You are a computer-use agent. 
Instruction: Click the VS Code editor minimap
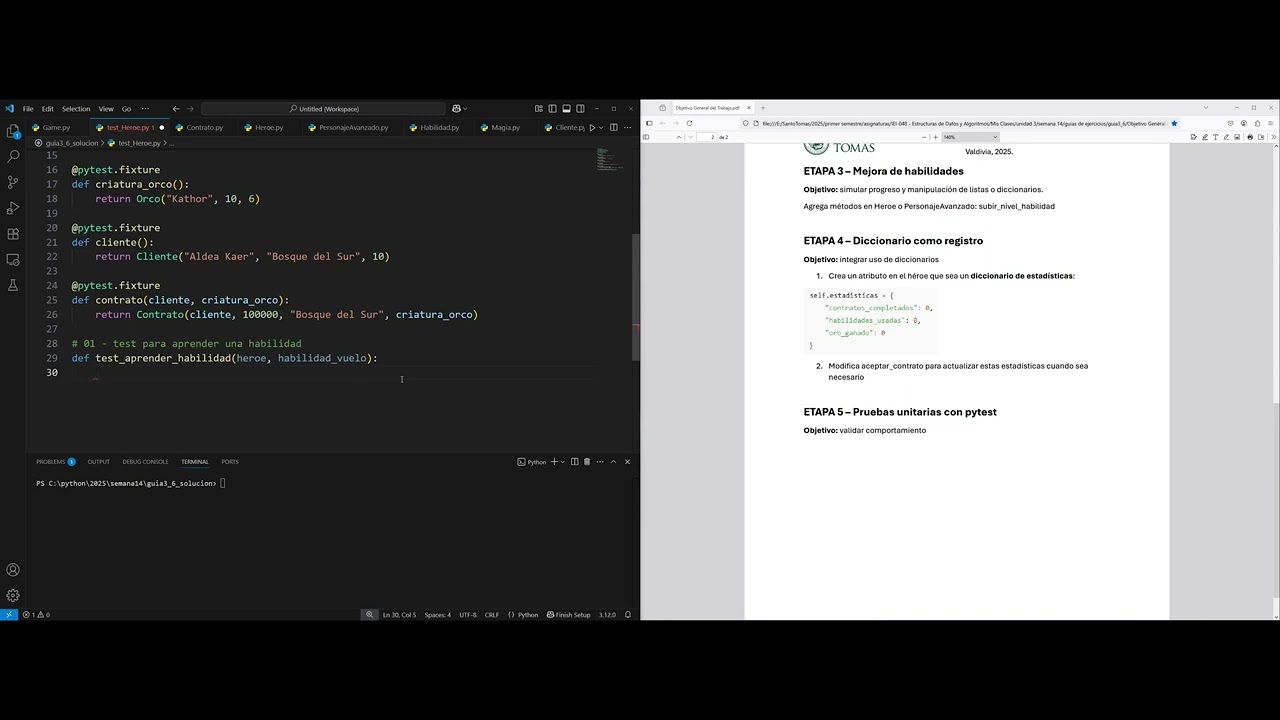[x=611, y=160]
